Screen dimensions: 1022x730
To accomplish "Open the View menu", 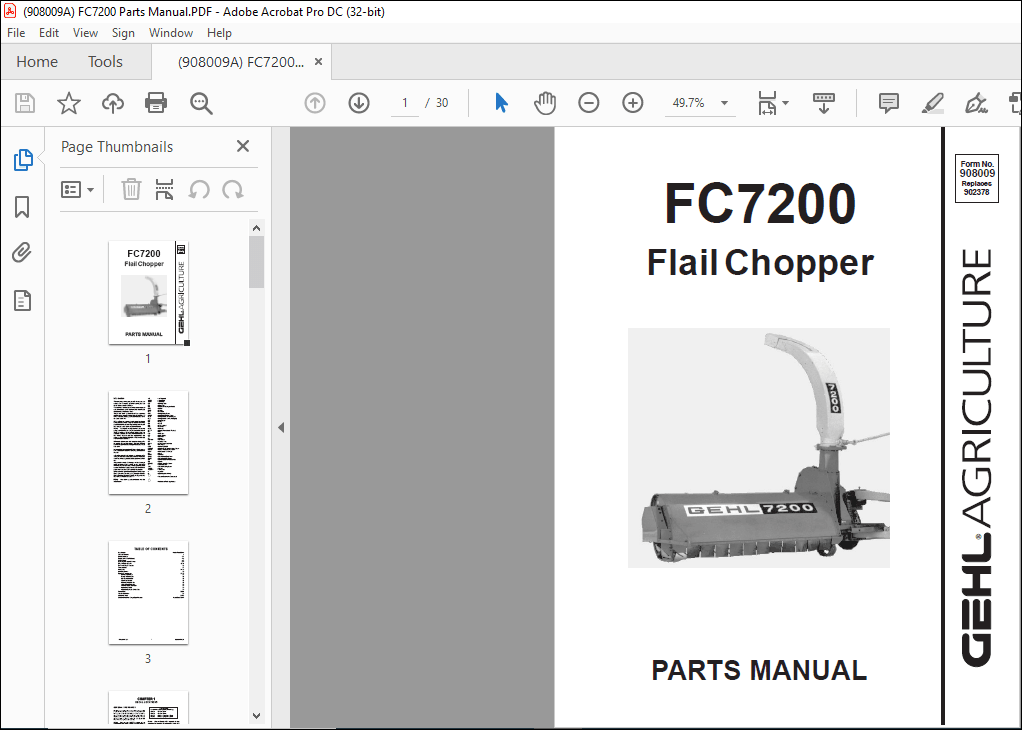I will click(x=85, y=32).
